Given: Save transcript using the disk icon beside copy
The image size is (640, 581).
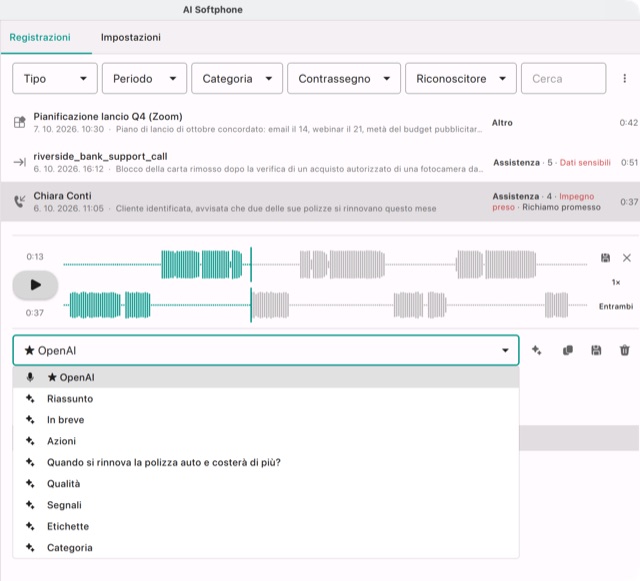Looking at the screenshot, I should click(x=596, y=350).
